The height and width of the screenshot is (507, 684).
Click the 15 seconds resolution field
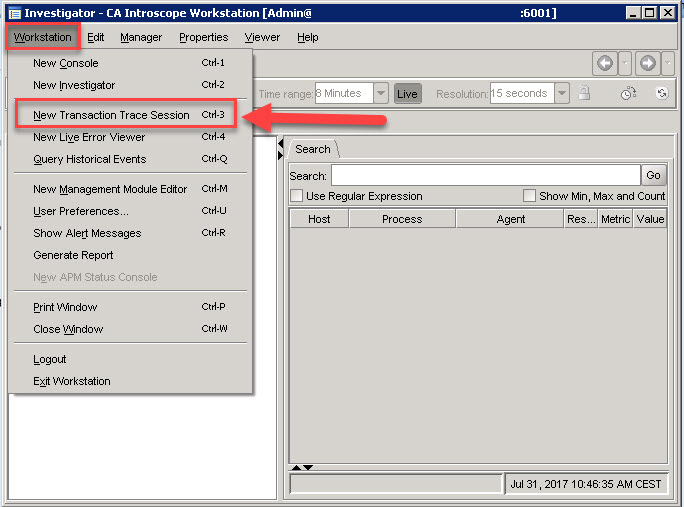click(x=522, y=93)
